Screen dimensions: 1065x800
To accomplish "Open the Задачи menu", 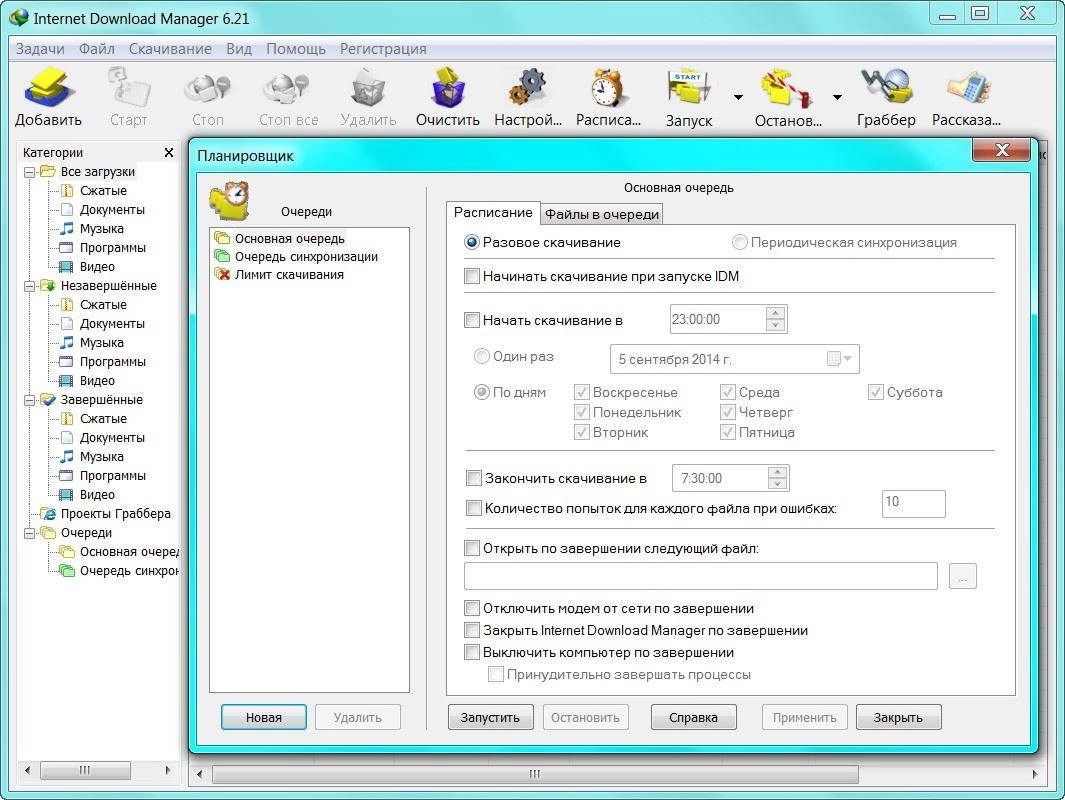I will point(40,49).
